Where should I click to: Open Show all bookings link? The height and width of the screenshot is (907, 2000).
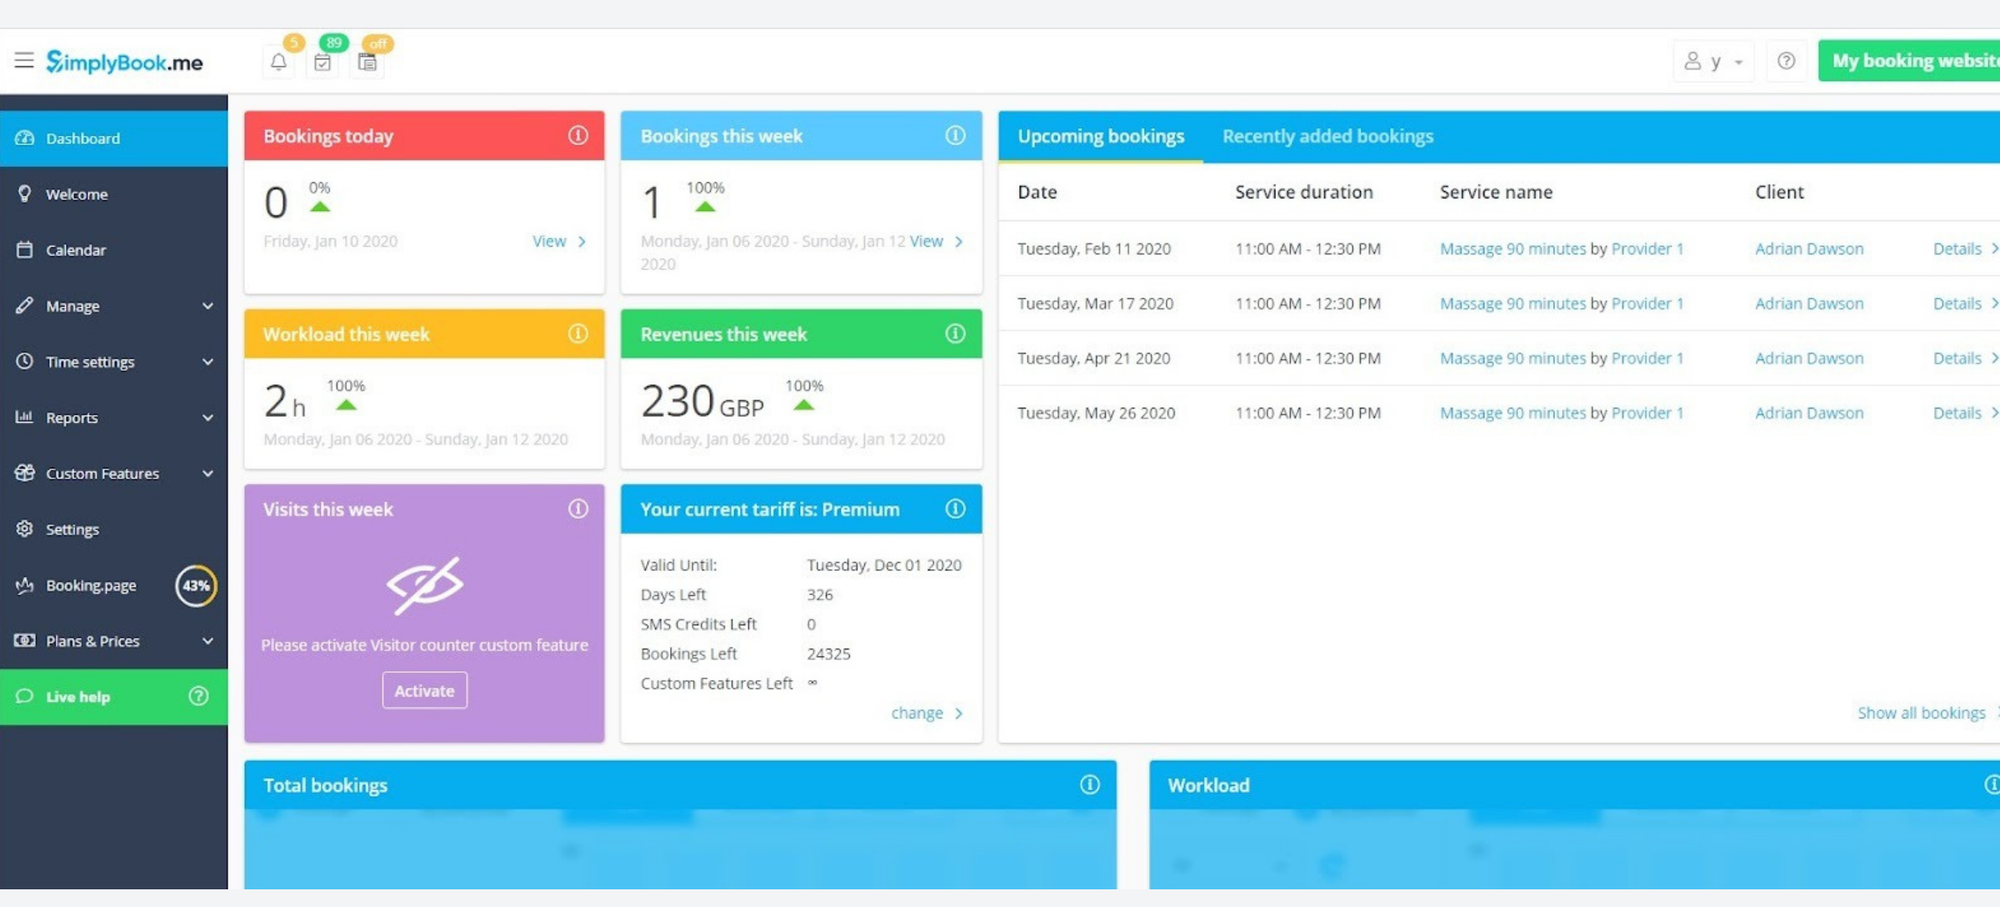pyautogui.click(x=1921, y=712)
